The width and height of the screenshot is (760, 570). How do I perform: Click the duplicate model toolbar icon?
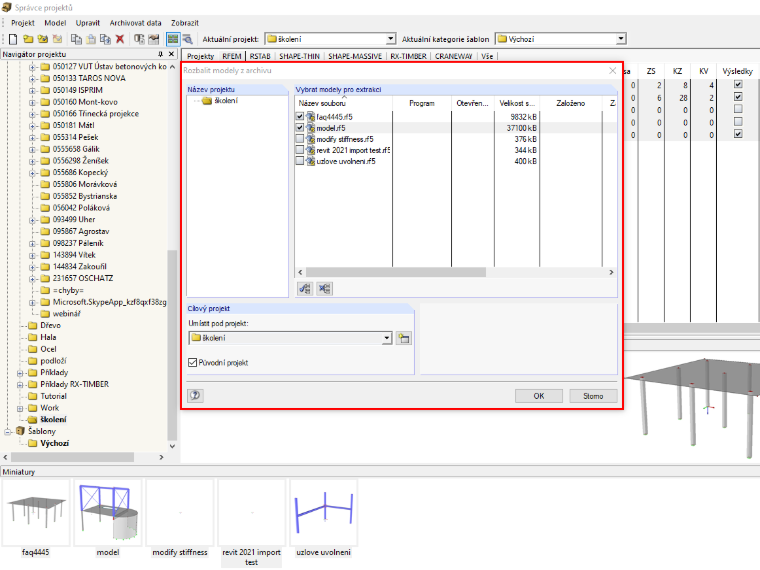105,39
